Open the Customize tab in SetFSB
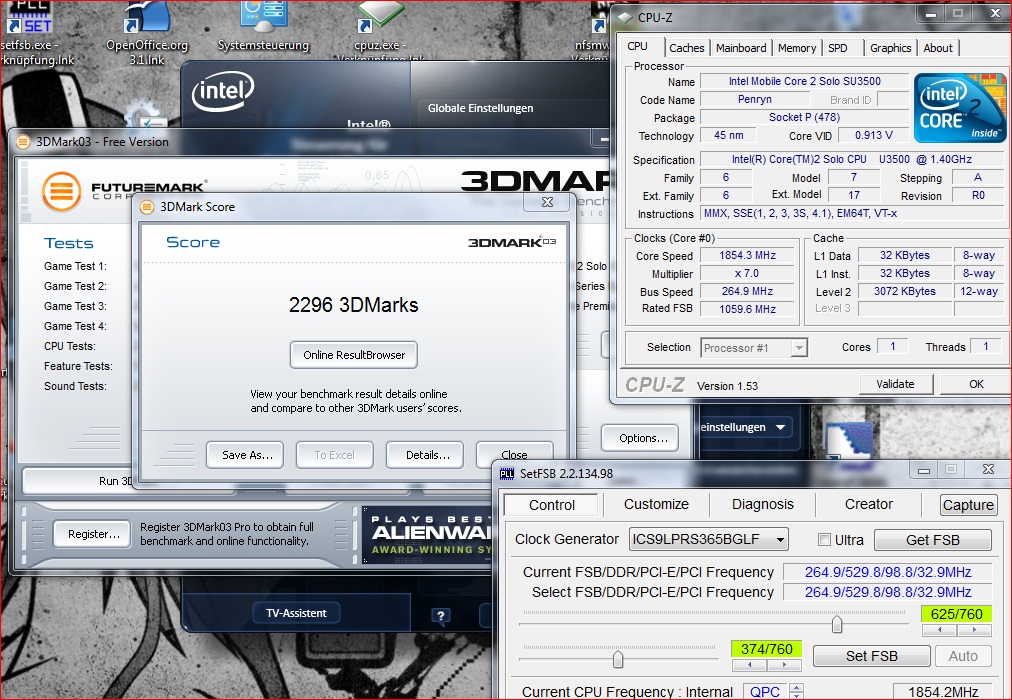 click(x=656, y=504)
